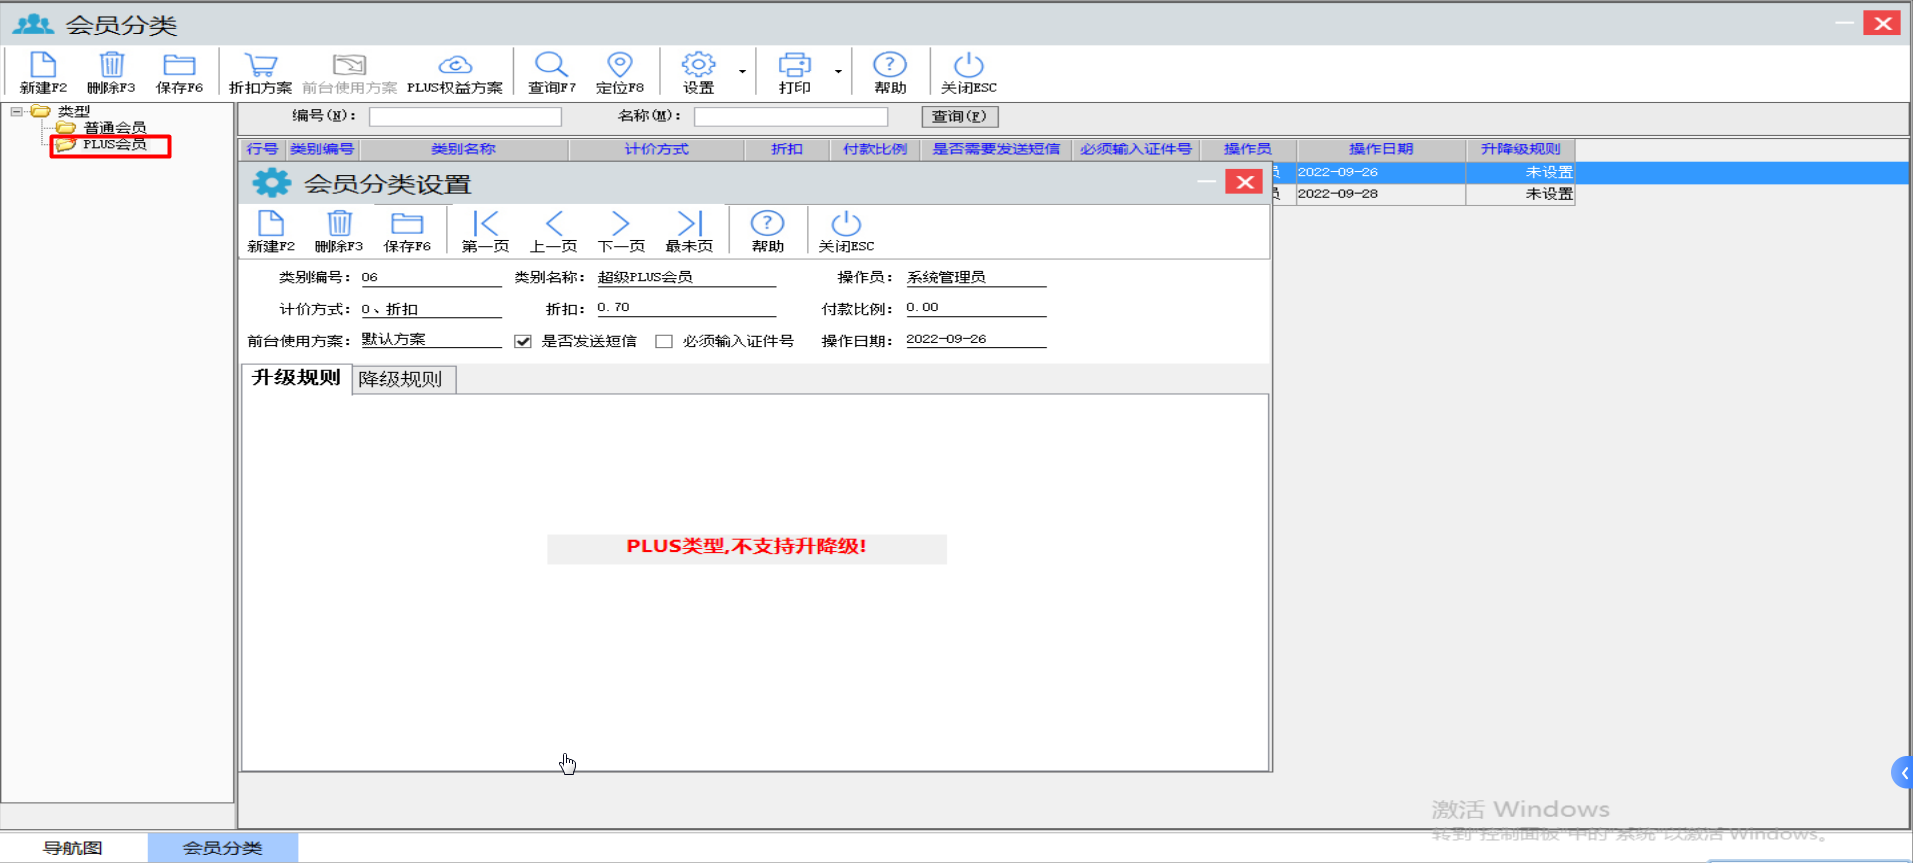Screen dimensions: 1913x863
Task: Expand the 设置 dropdown arrow
Action: coord(742,72)
